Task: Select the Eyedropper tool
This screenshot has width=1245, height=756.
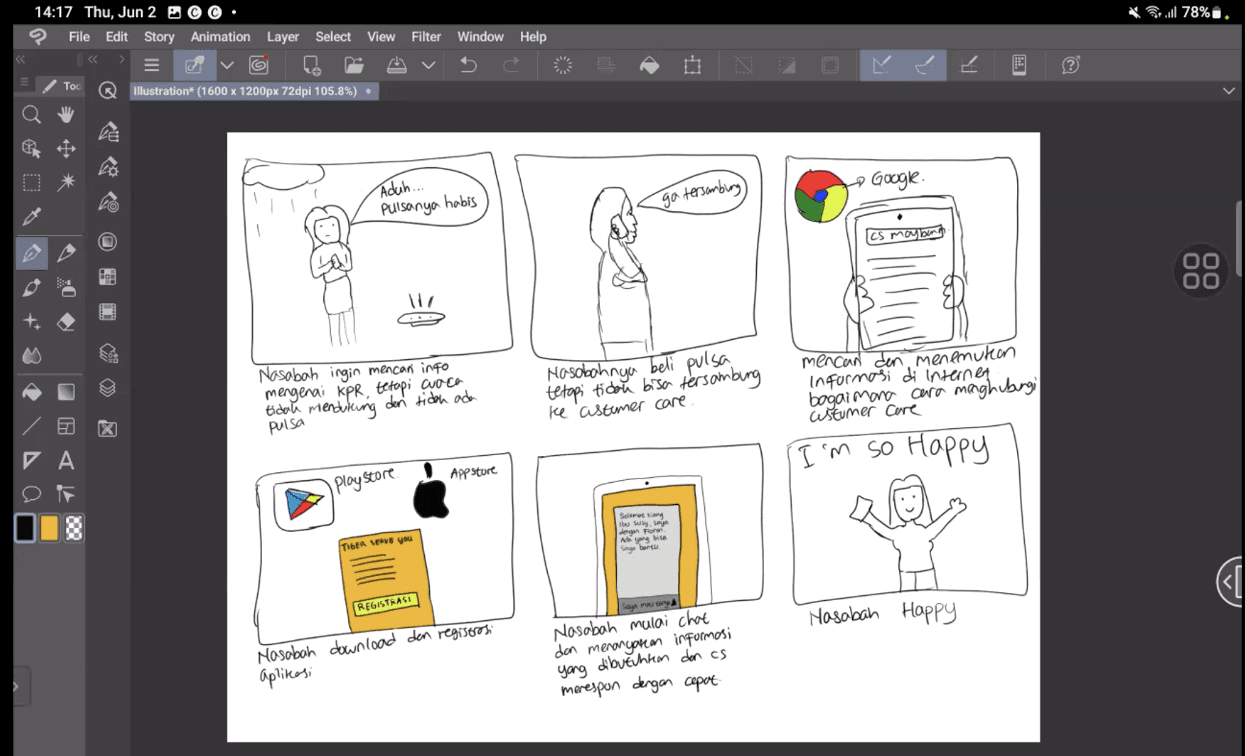Action: [x=31, y=217]
